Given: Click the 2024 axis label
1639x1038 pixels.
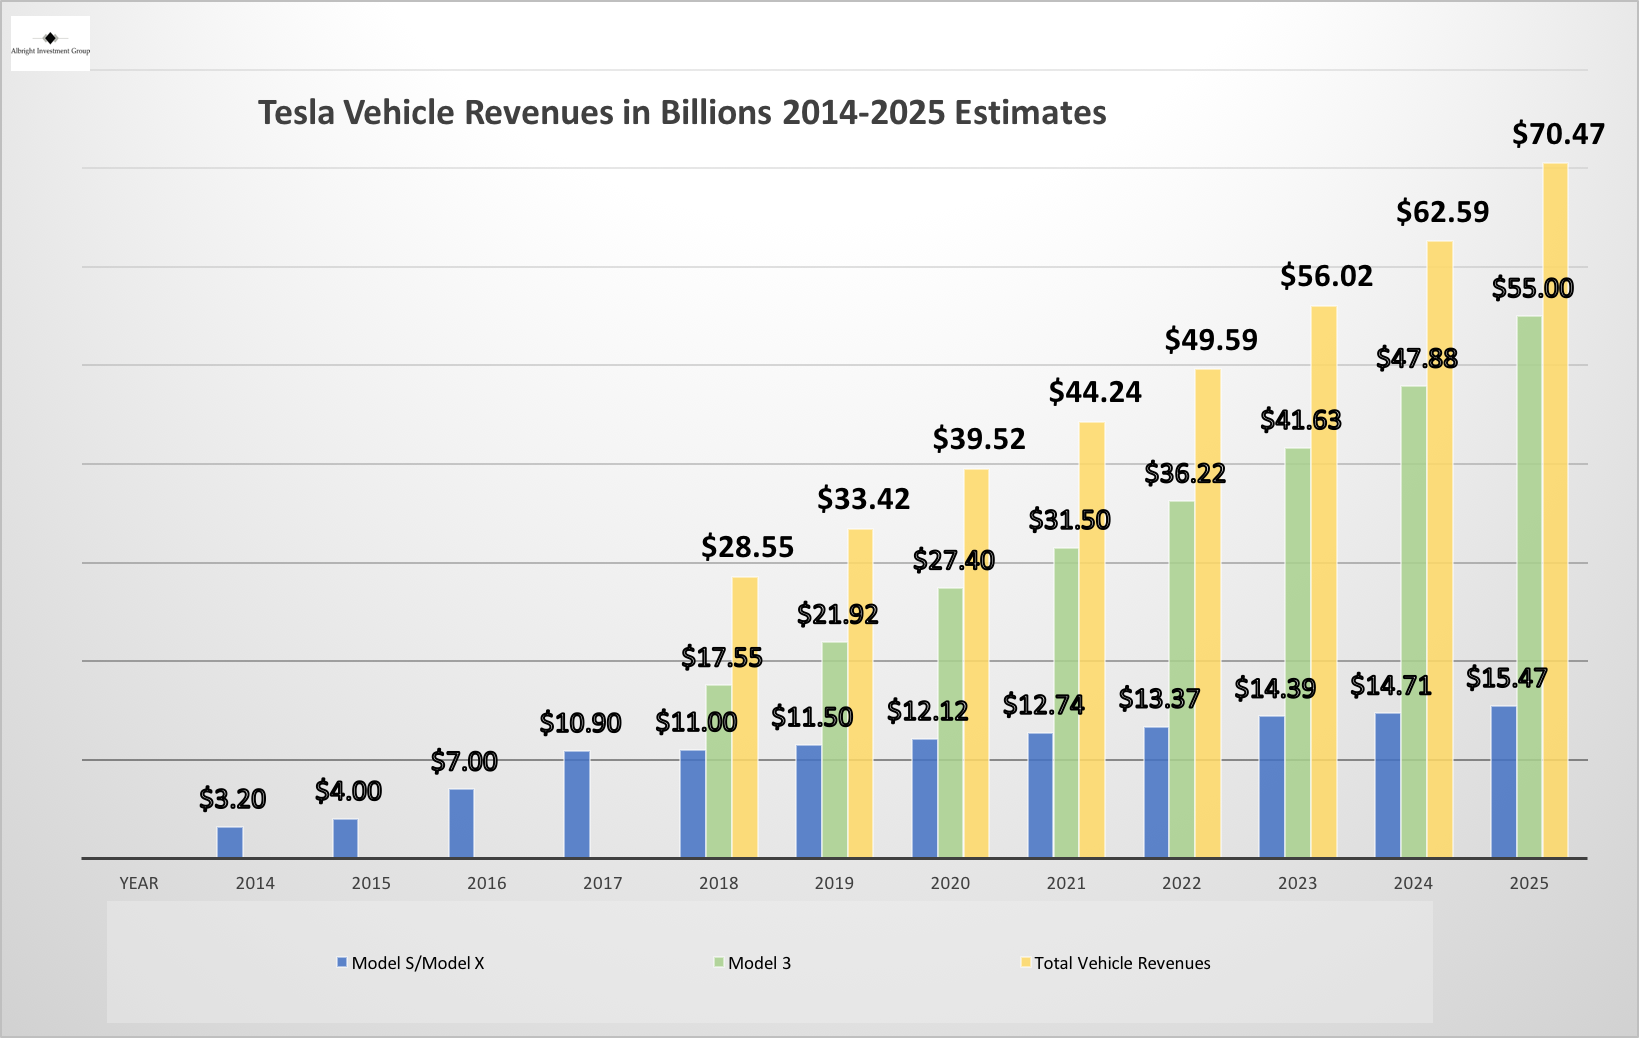Looking at the screenshot, I should point(1413,883).
